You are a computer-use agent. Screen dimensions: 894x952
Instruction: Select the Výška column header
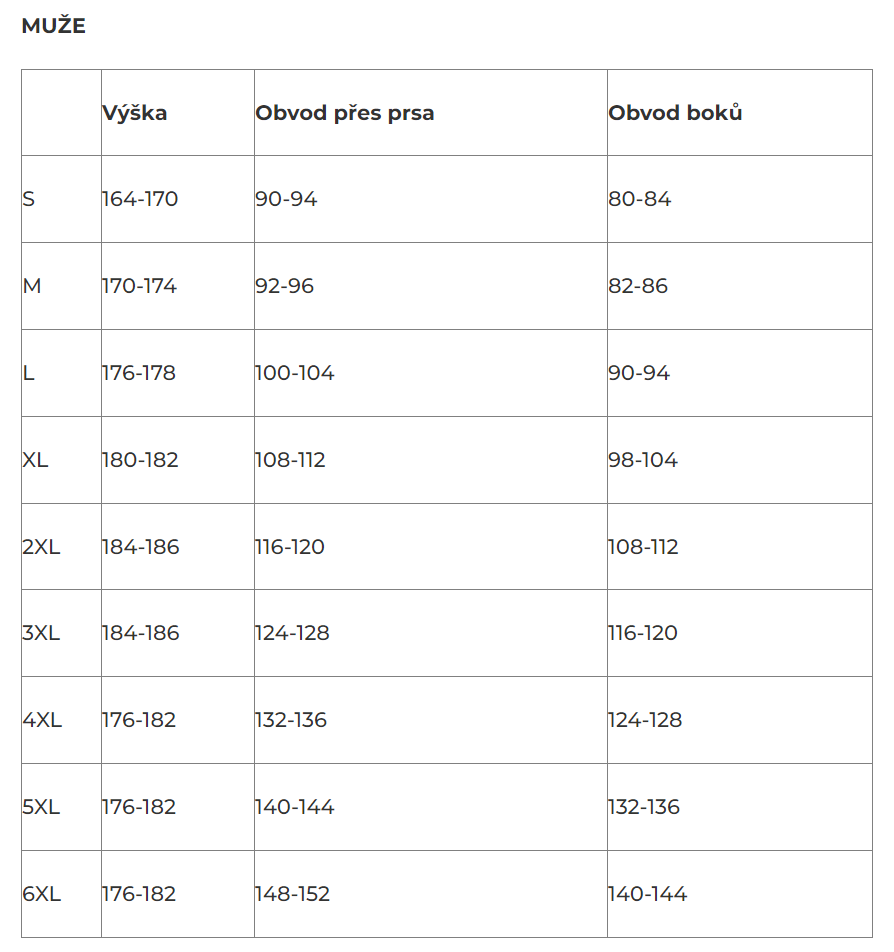point(135,114)
